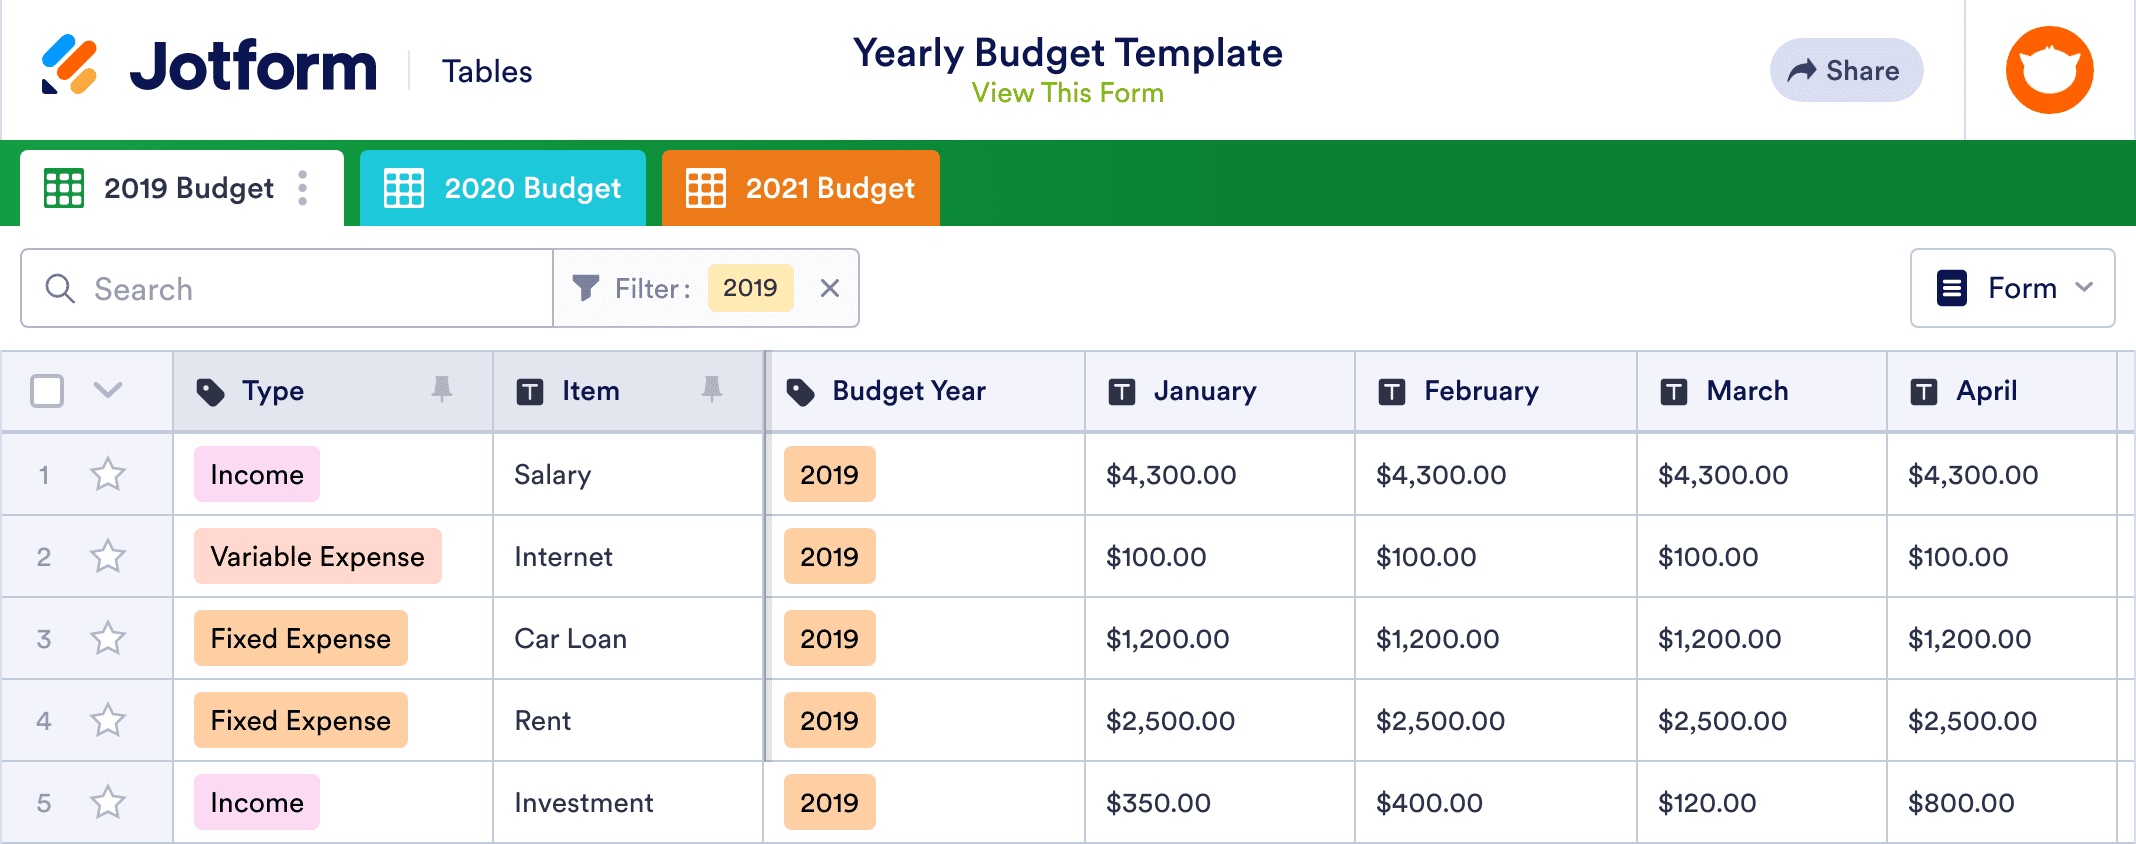
Task: Click the Variable Expense color tag
Action: (x=317, y=556)
